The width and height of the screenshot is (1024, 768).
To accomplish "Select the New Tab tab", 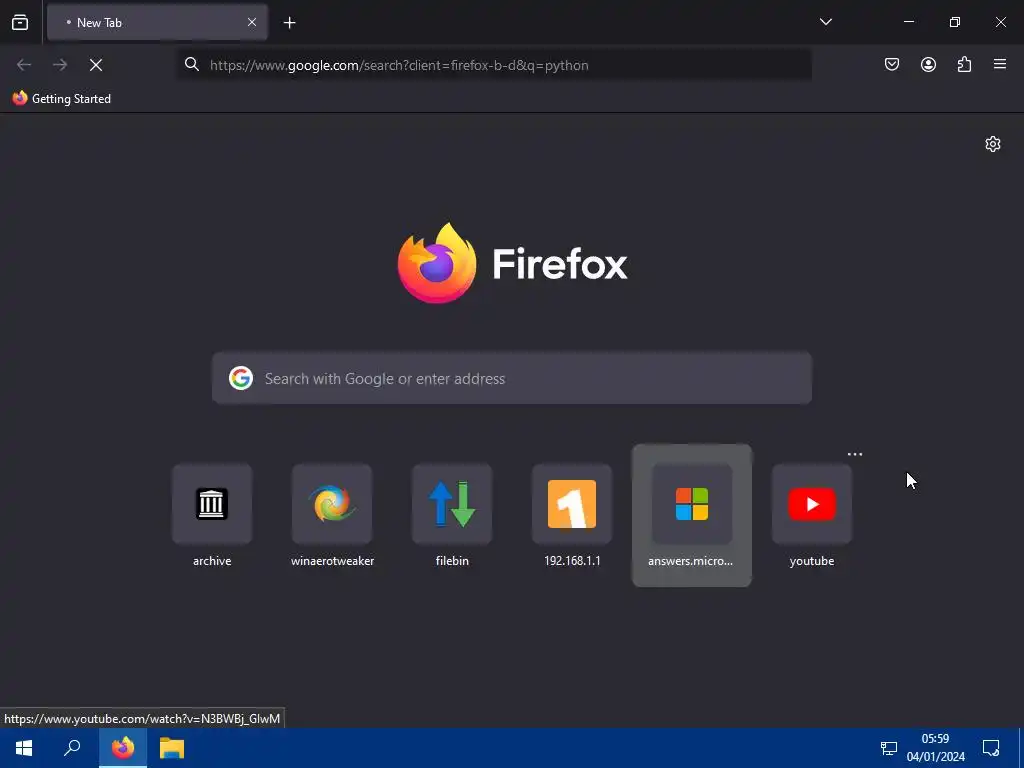I will click(157, 23).
